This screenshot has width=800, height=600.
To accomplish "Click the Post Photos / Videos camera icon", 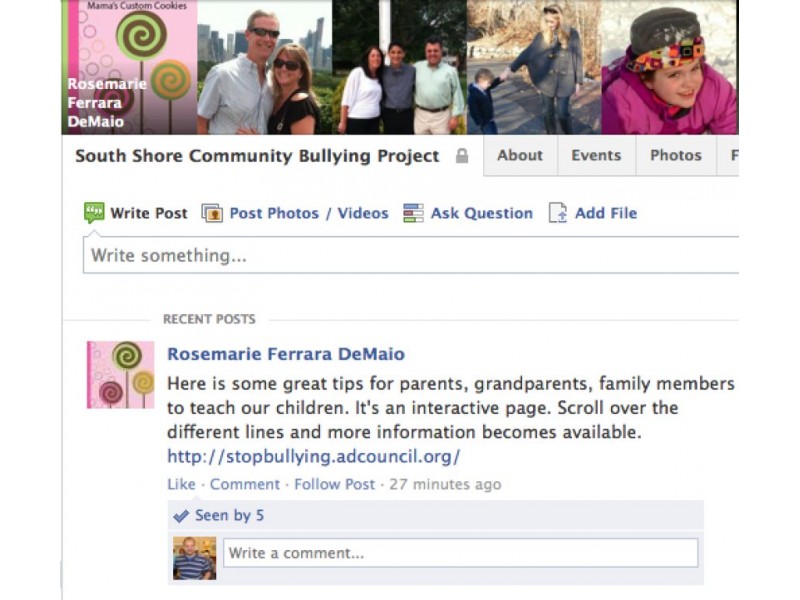I will [212, 213].
